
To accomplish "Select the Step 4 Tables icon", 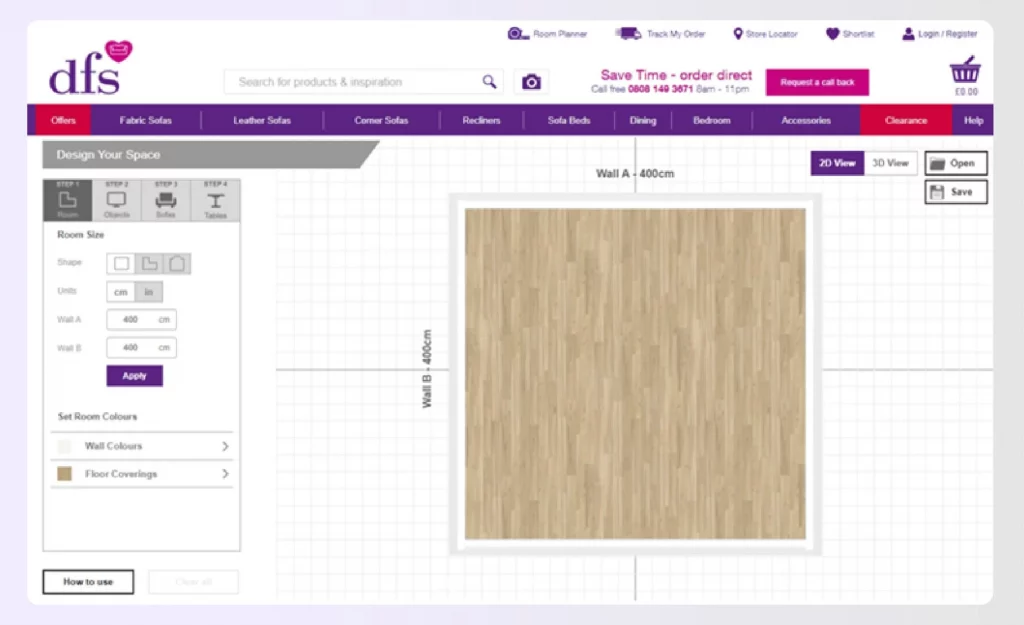I will tap(215, 200).
